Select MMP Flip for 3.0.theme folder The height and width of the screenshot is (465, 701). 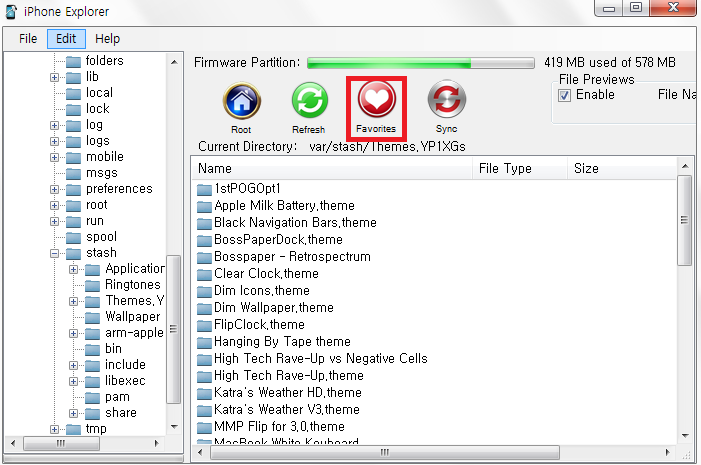pos(279,427)
